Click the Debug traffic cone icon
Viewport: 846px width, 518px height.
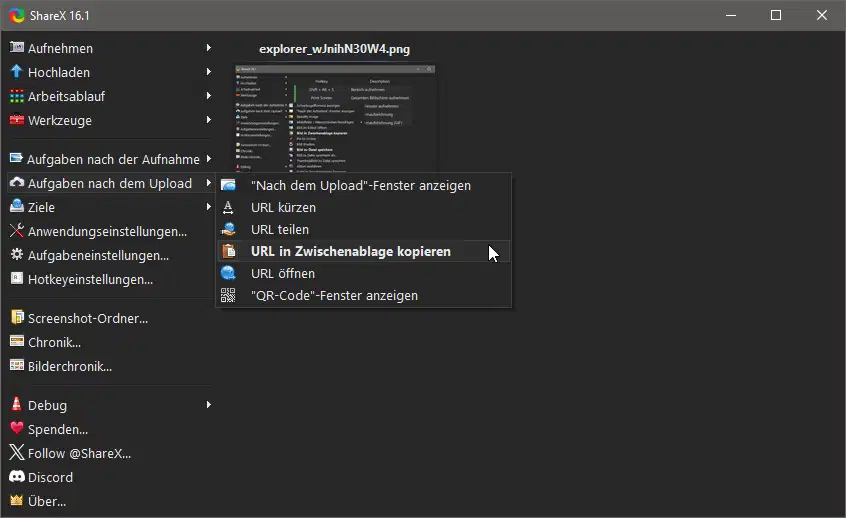pyautogui.click(x=17, y=404)
